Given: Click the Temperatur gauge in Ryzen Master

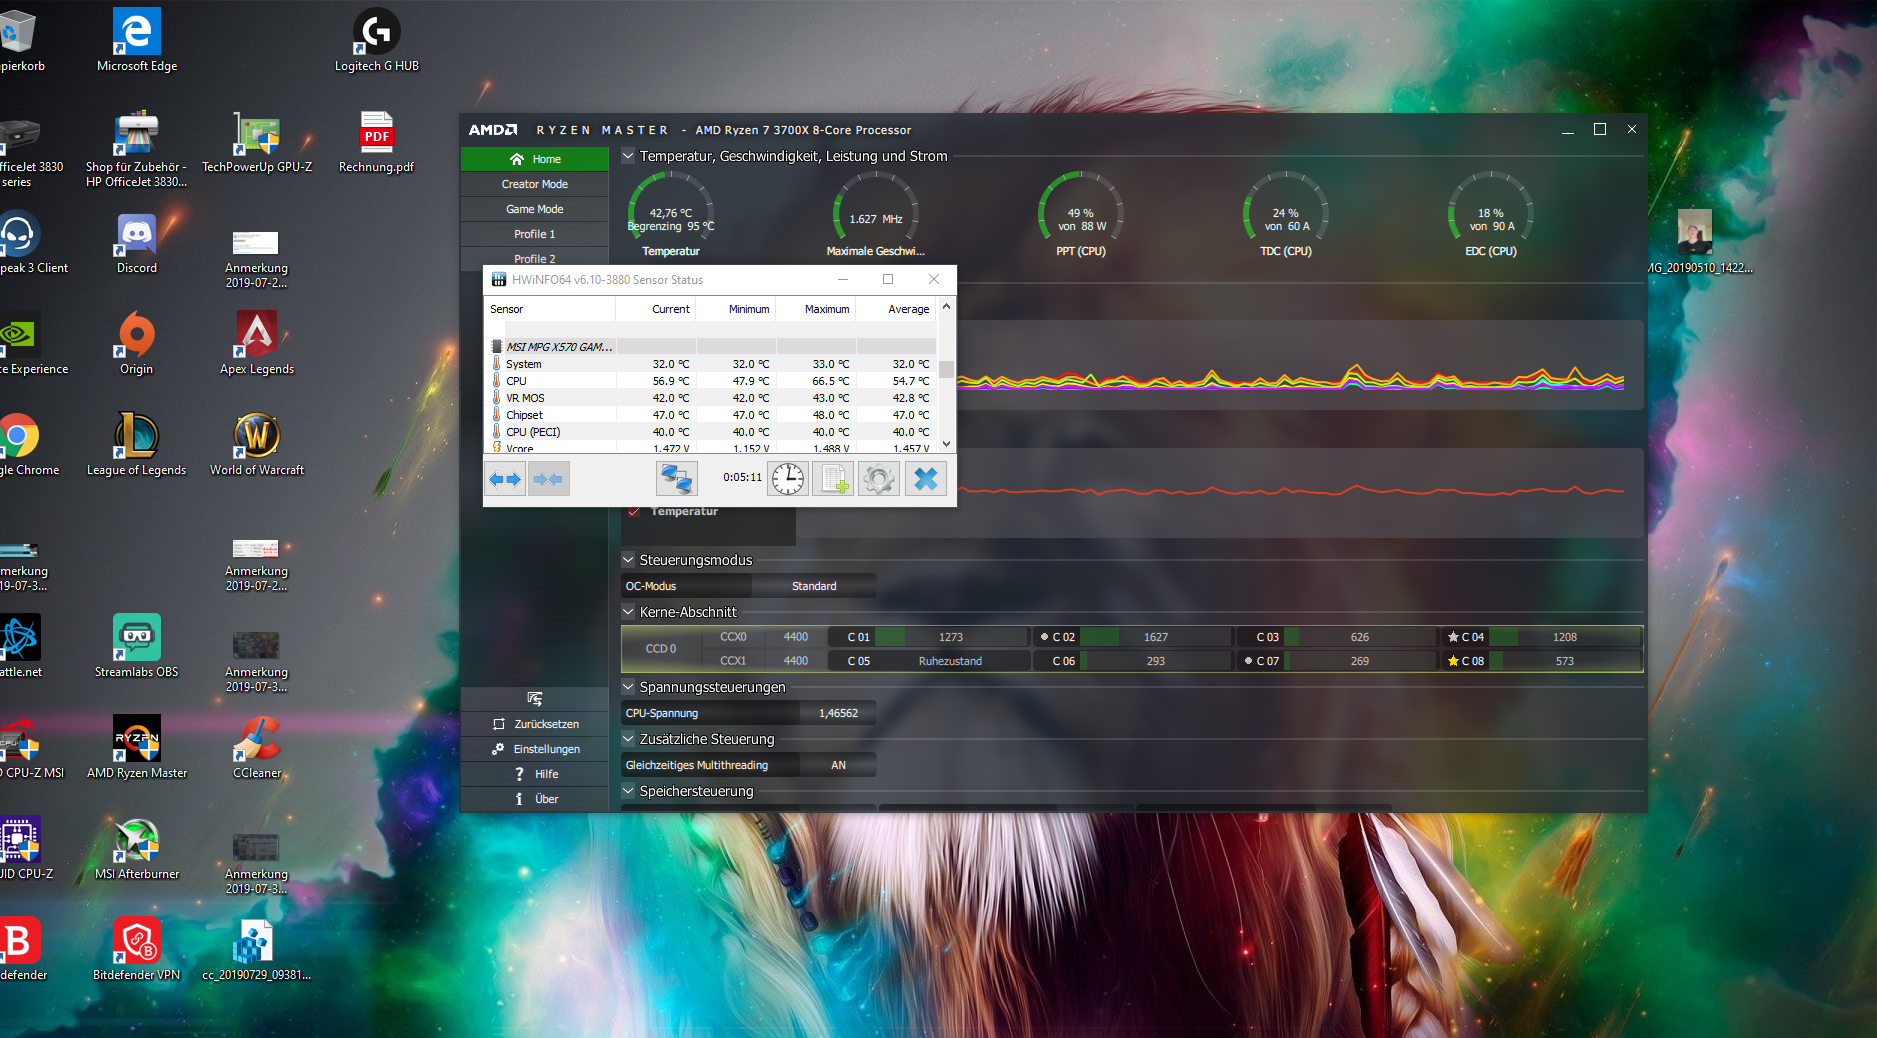Looking at the screenshot, I should point(671,214).
